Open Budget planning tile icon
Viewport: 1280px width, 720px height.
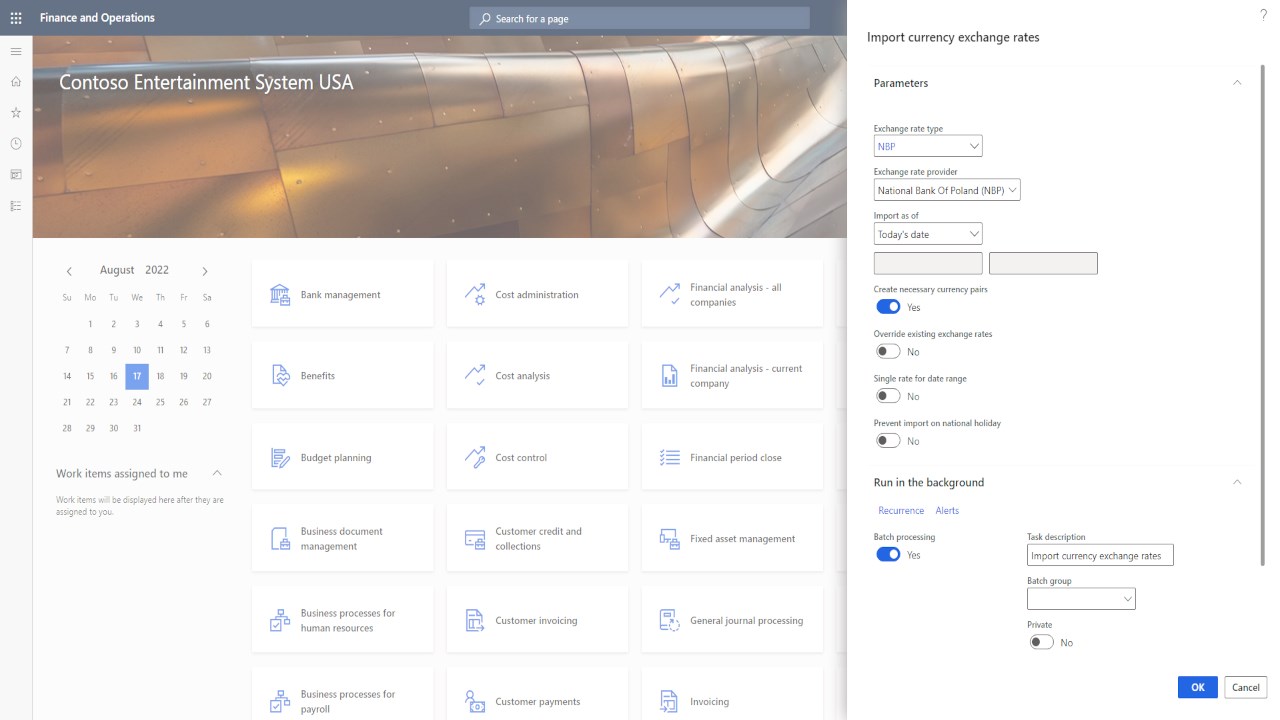[x=280, y=457]
